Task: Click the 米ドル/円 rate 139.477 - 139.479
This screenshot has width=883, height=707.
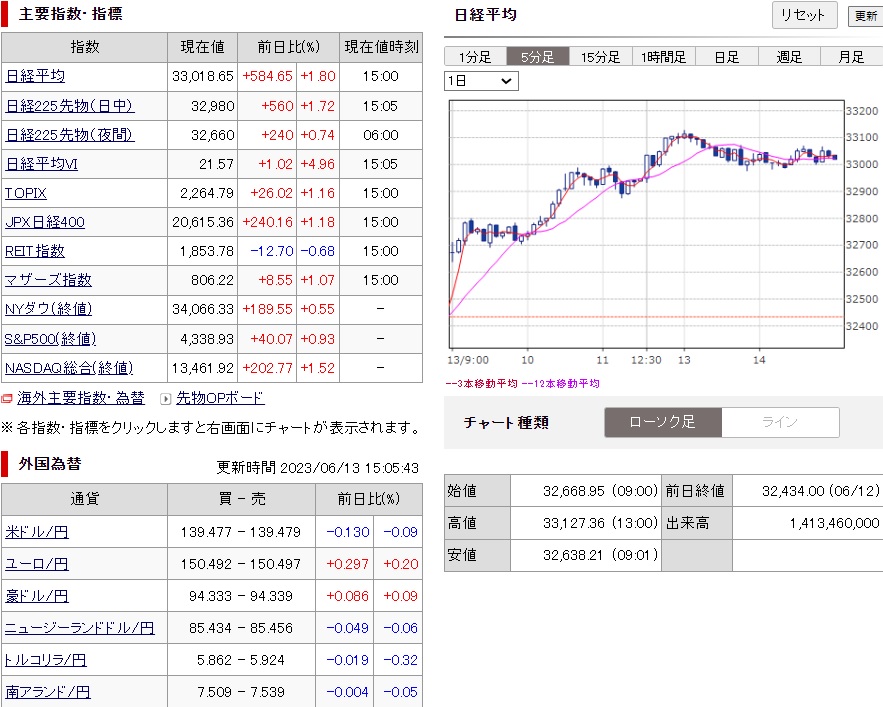Action: [x=240, y=532]
